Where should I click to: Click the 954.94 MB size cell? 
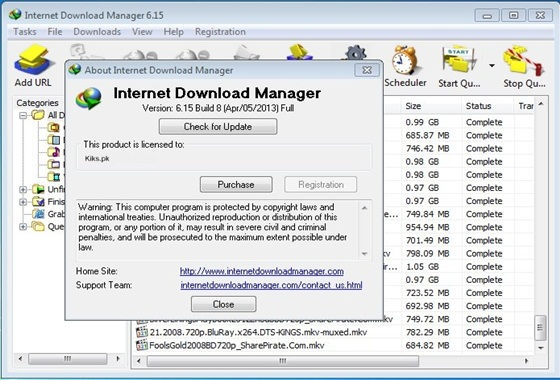click(427, 227)
